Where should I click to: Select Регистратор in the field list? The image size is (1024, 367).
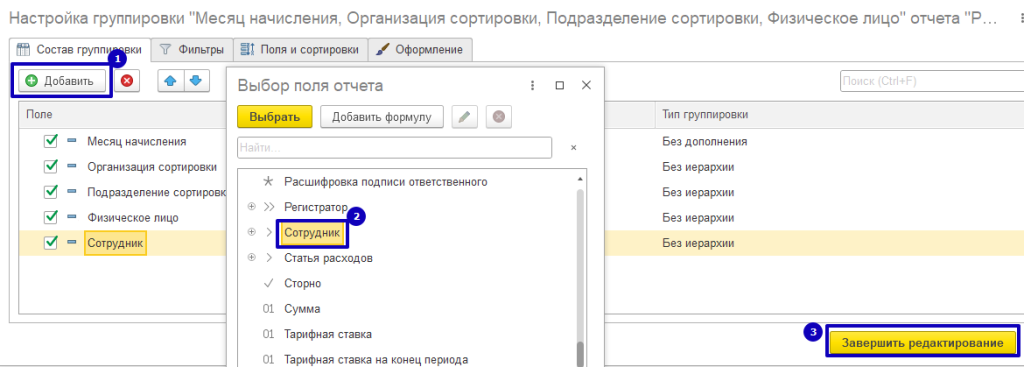[315, 207]
